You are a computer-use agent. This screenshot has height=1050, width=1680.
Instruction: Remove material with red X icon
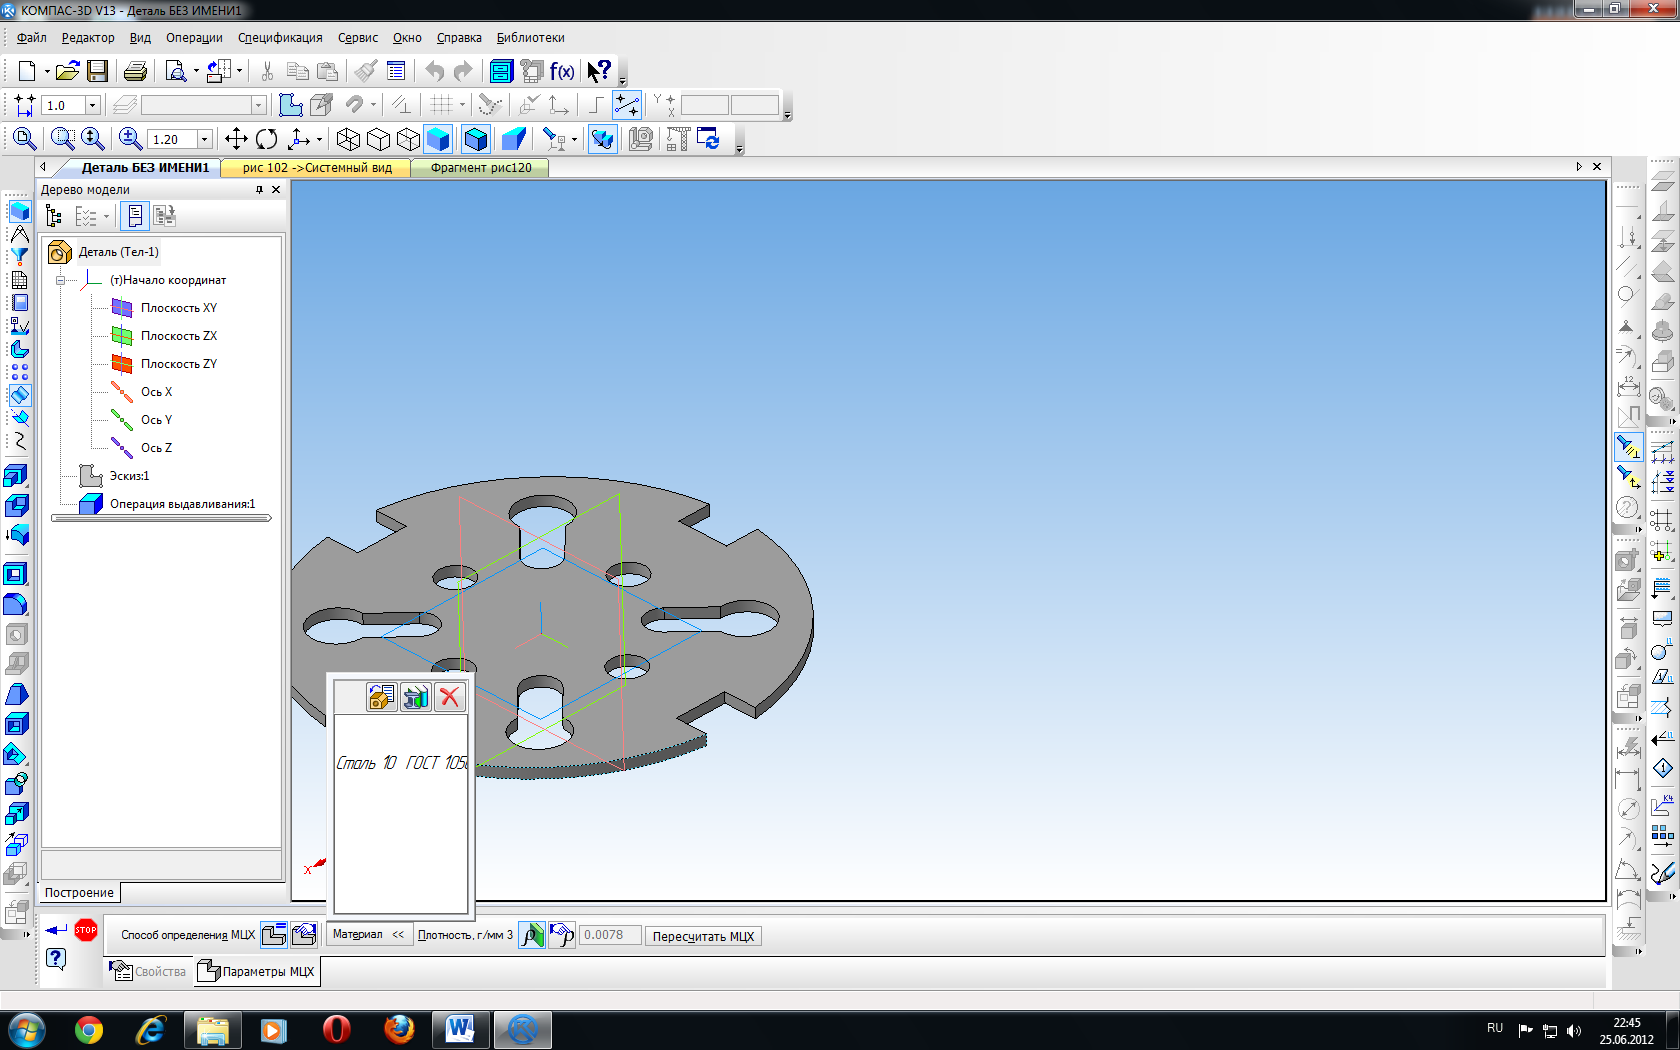coord(450,697)
